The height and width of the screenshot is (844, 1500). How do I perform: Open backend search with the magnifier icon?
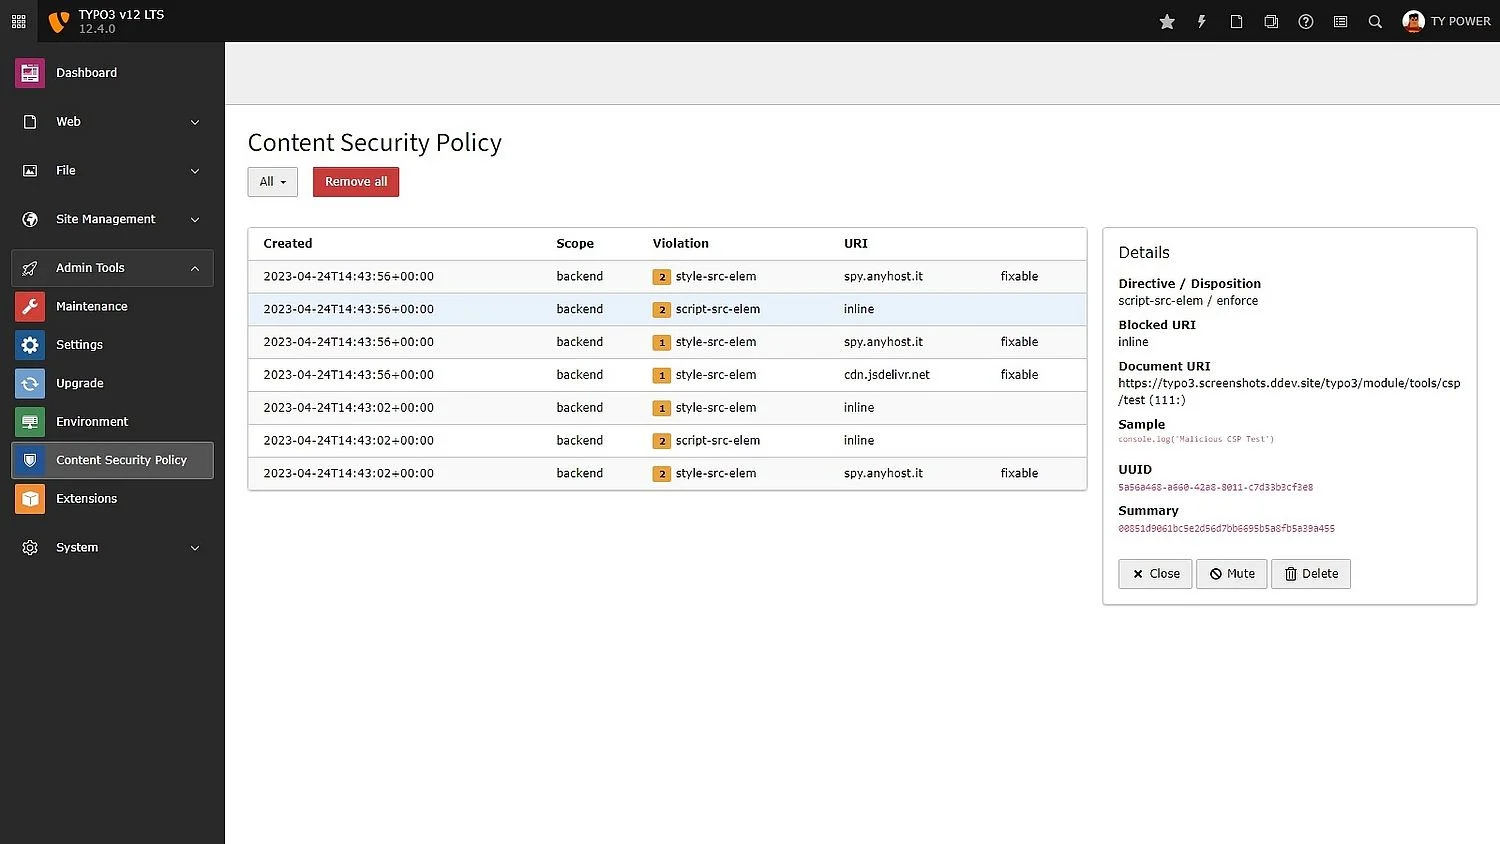(1375, 21)
